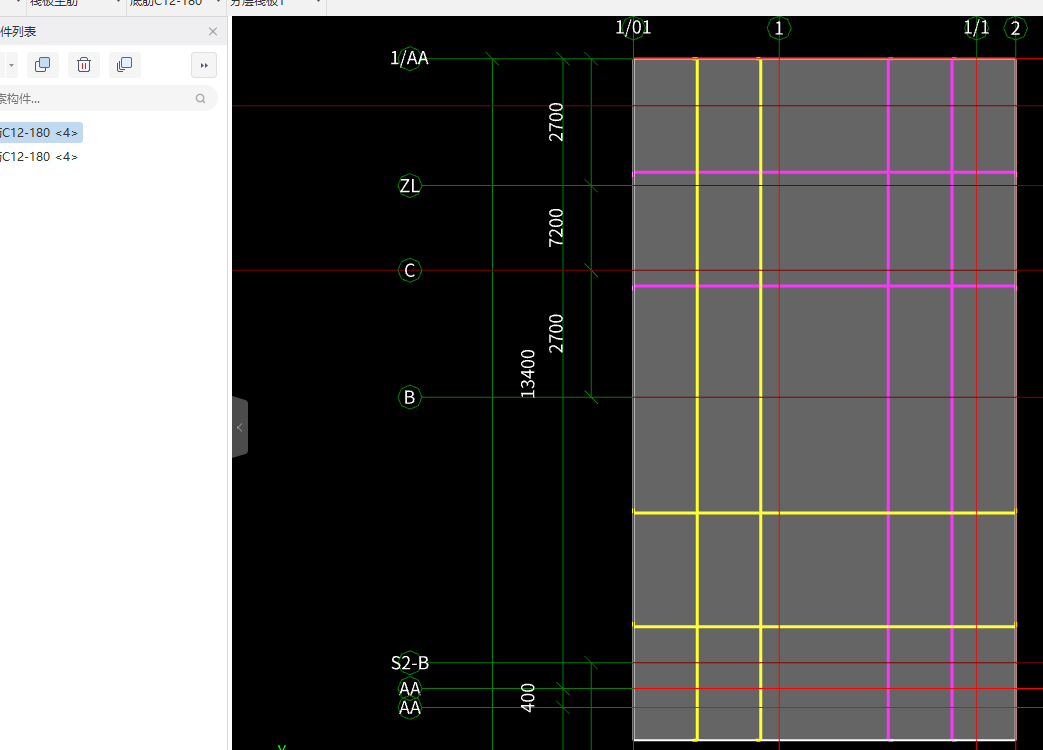Click axis bubble 2 at top
The image size is (1043, 750).
[x=1016, y=29]
